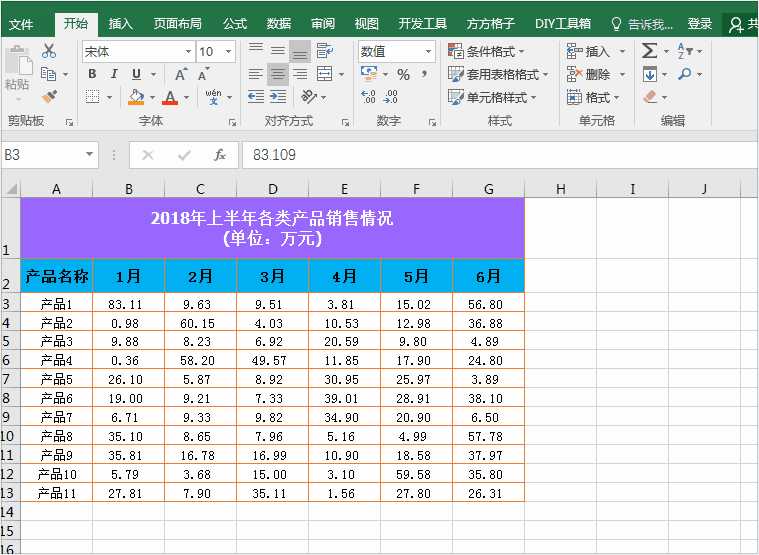The height and width of the screenshot is (555, 759).
Task: Click the 告诉我 Tell me search box
Action: (x=642, y=24)
